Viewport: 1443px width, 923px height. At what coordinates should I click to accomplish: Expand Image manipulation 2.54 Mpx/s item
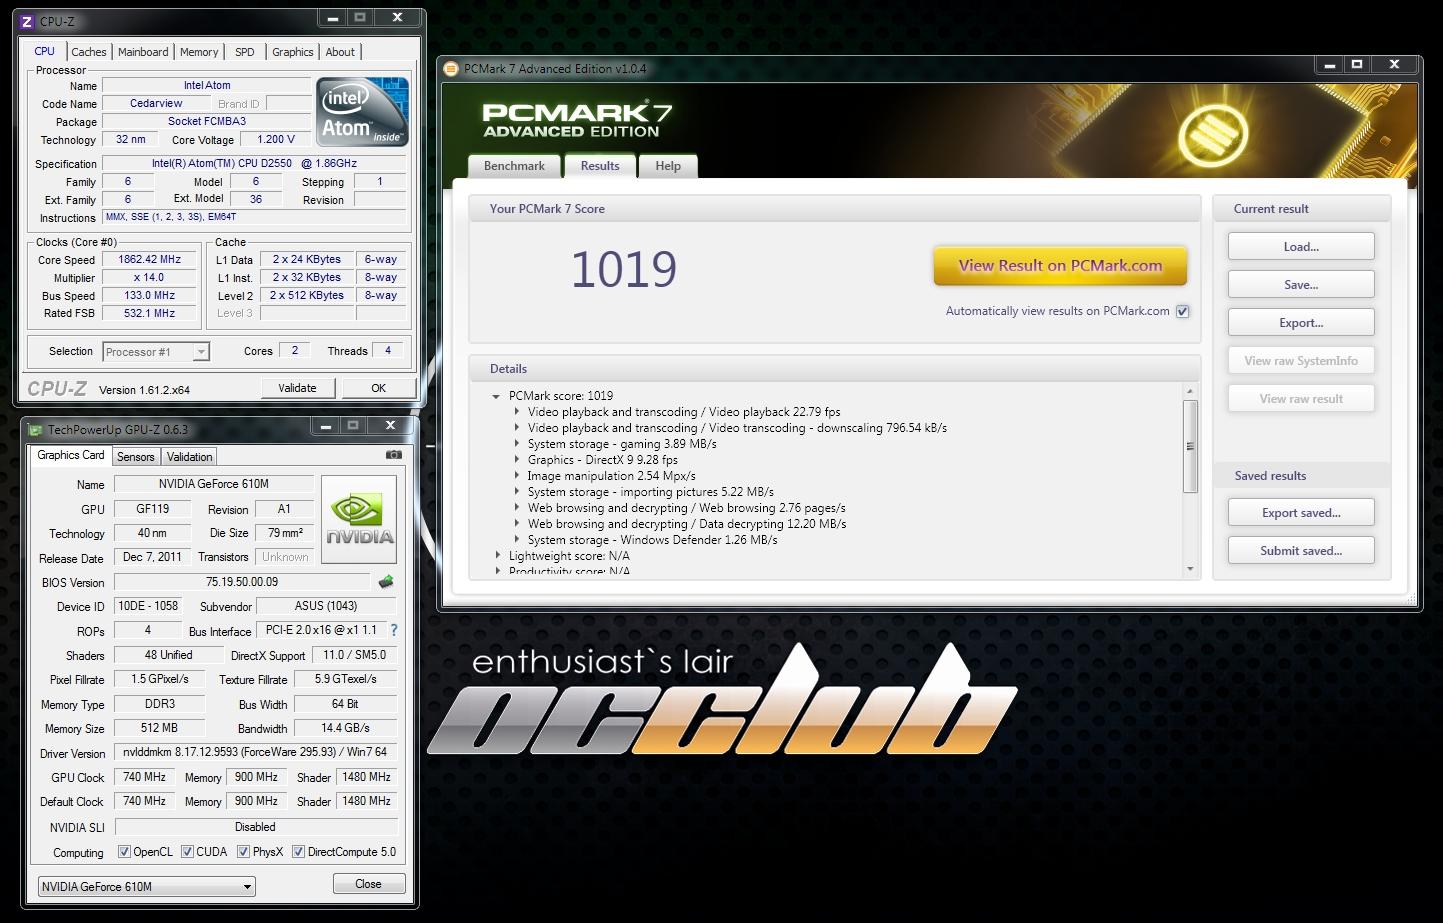pos(517,476)
